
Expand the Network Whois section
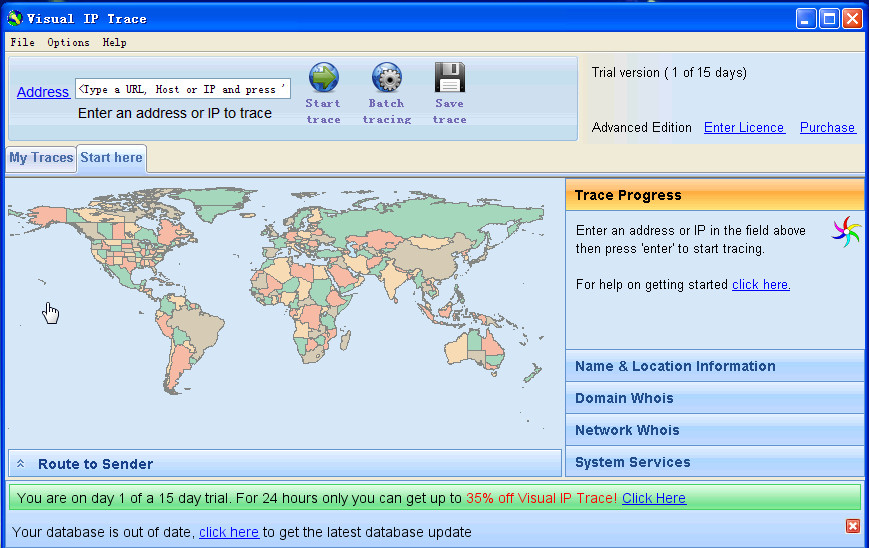[x=714, y=431]
